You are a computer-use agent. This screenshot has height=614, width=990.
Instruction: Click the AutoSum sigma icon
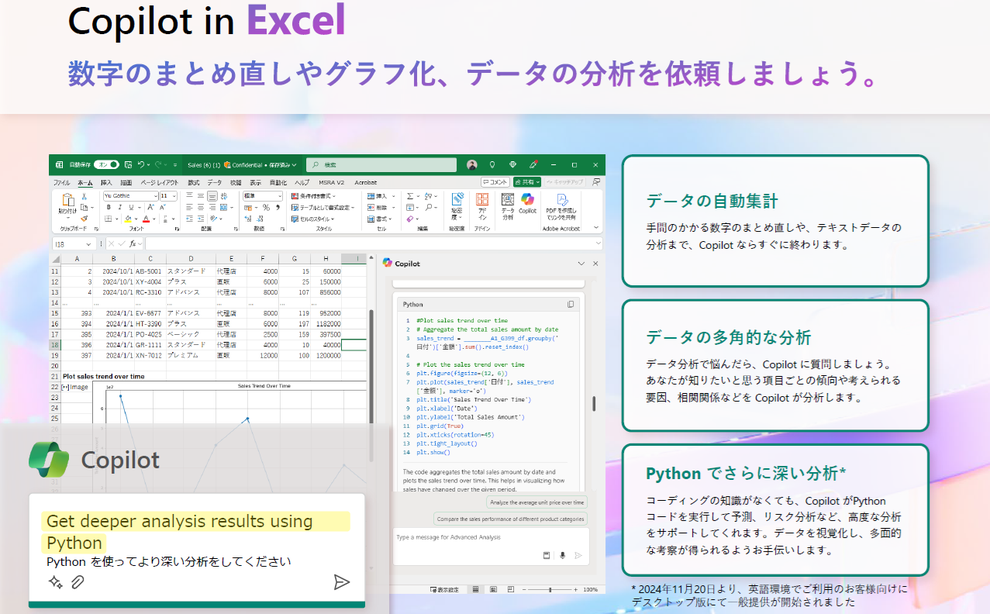tap(410, 196)
